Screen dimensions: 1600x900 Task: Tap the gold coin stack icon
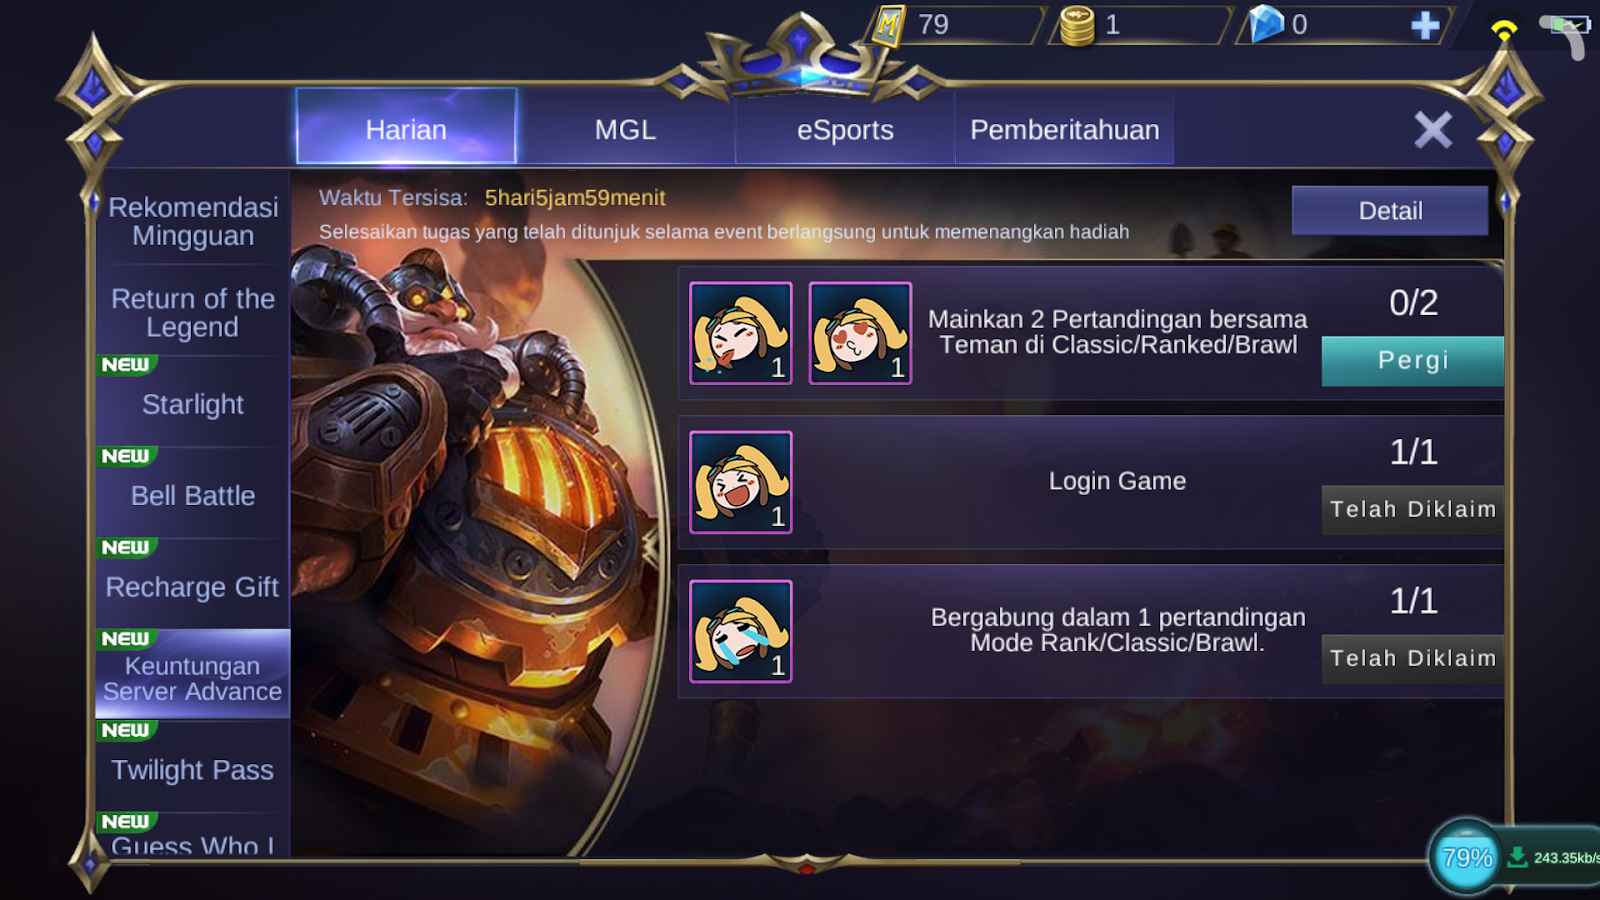[x=1077, y=26]
